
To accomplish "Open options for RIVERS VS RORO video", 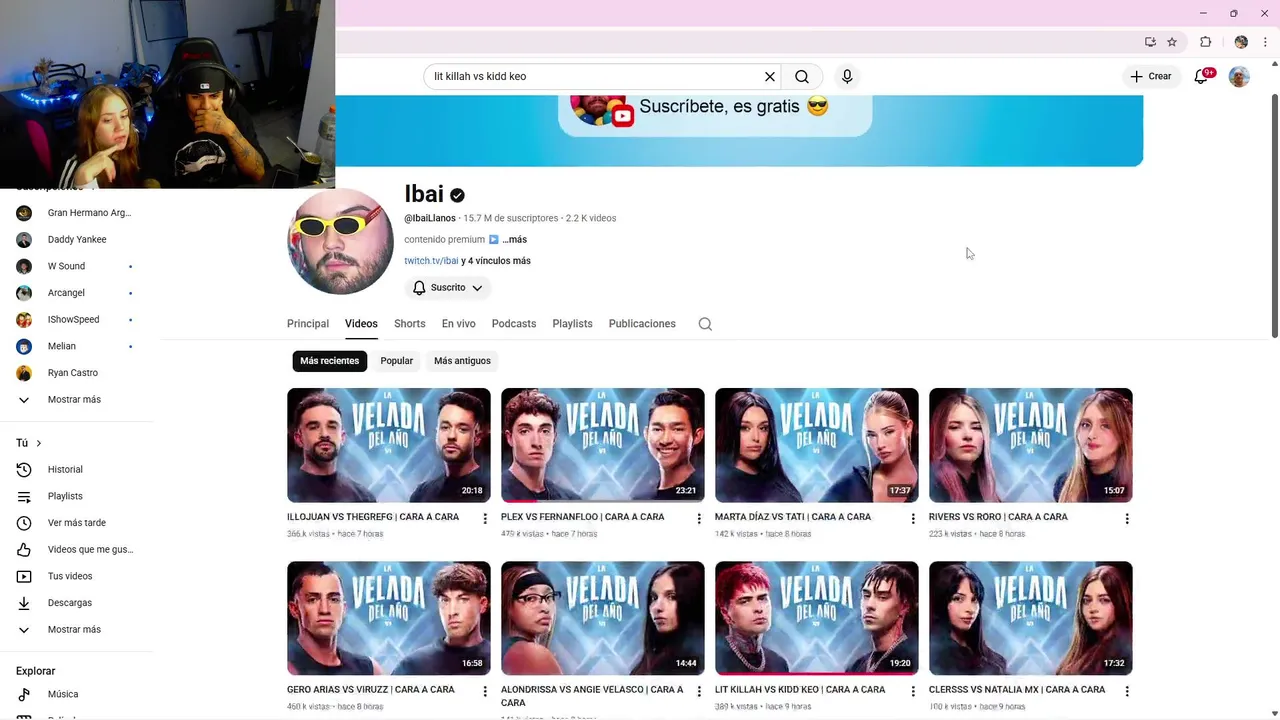I will click(1127, 519).
